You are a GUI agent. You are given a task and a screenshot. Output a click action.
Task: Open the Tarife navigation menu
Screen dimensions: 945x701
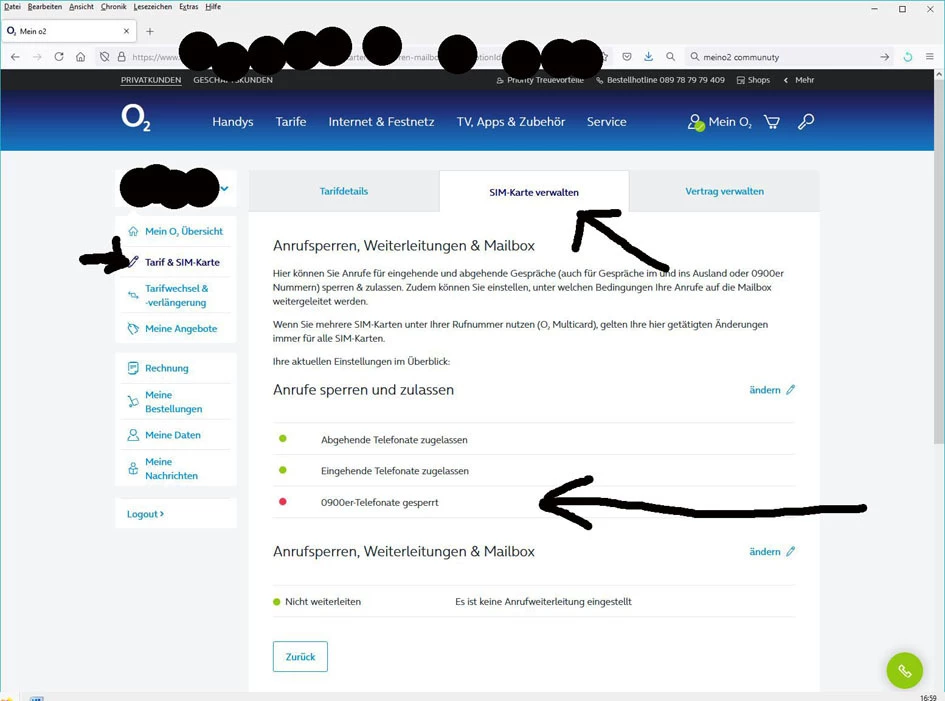pyautogui.click(x=290, y=122)
